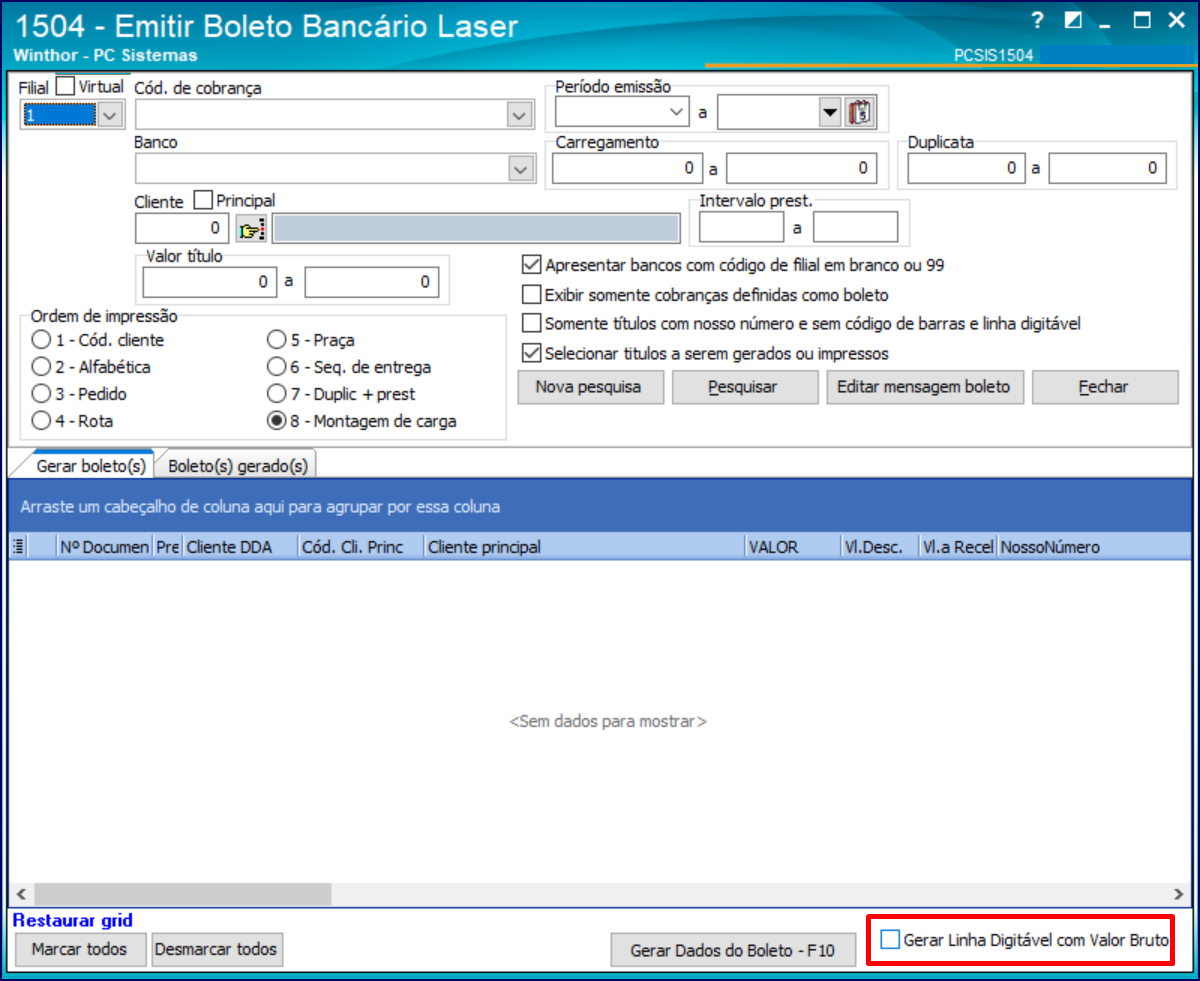
Task: Sort by the Prest column header
Action: click(167, 547)
